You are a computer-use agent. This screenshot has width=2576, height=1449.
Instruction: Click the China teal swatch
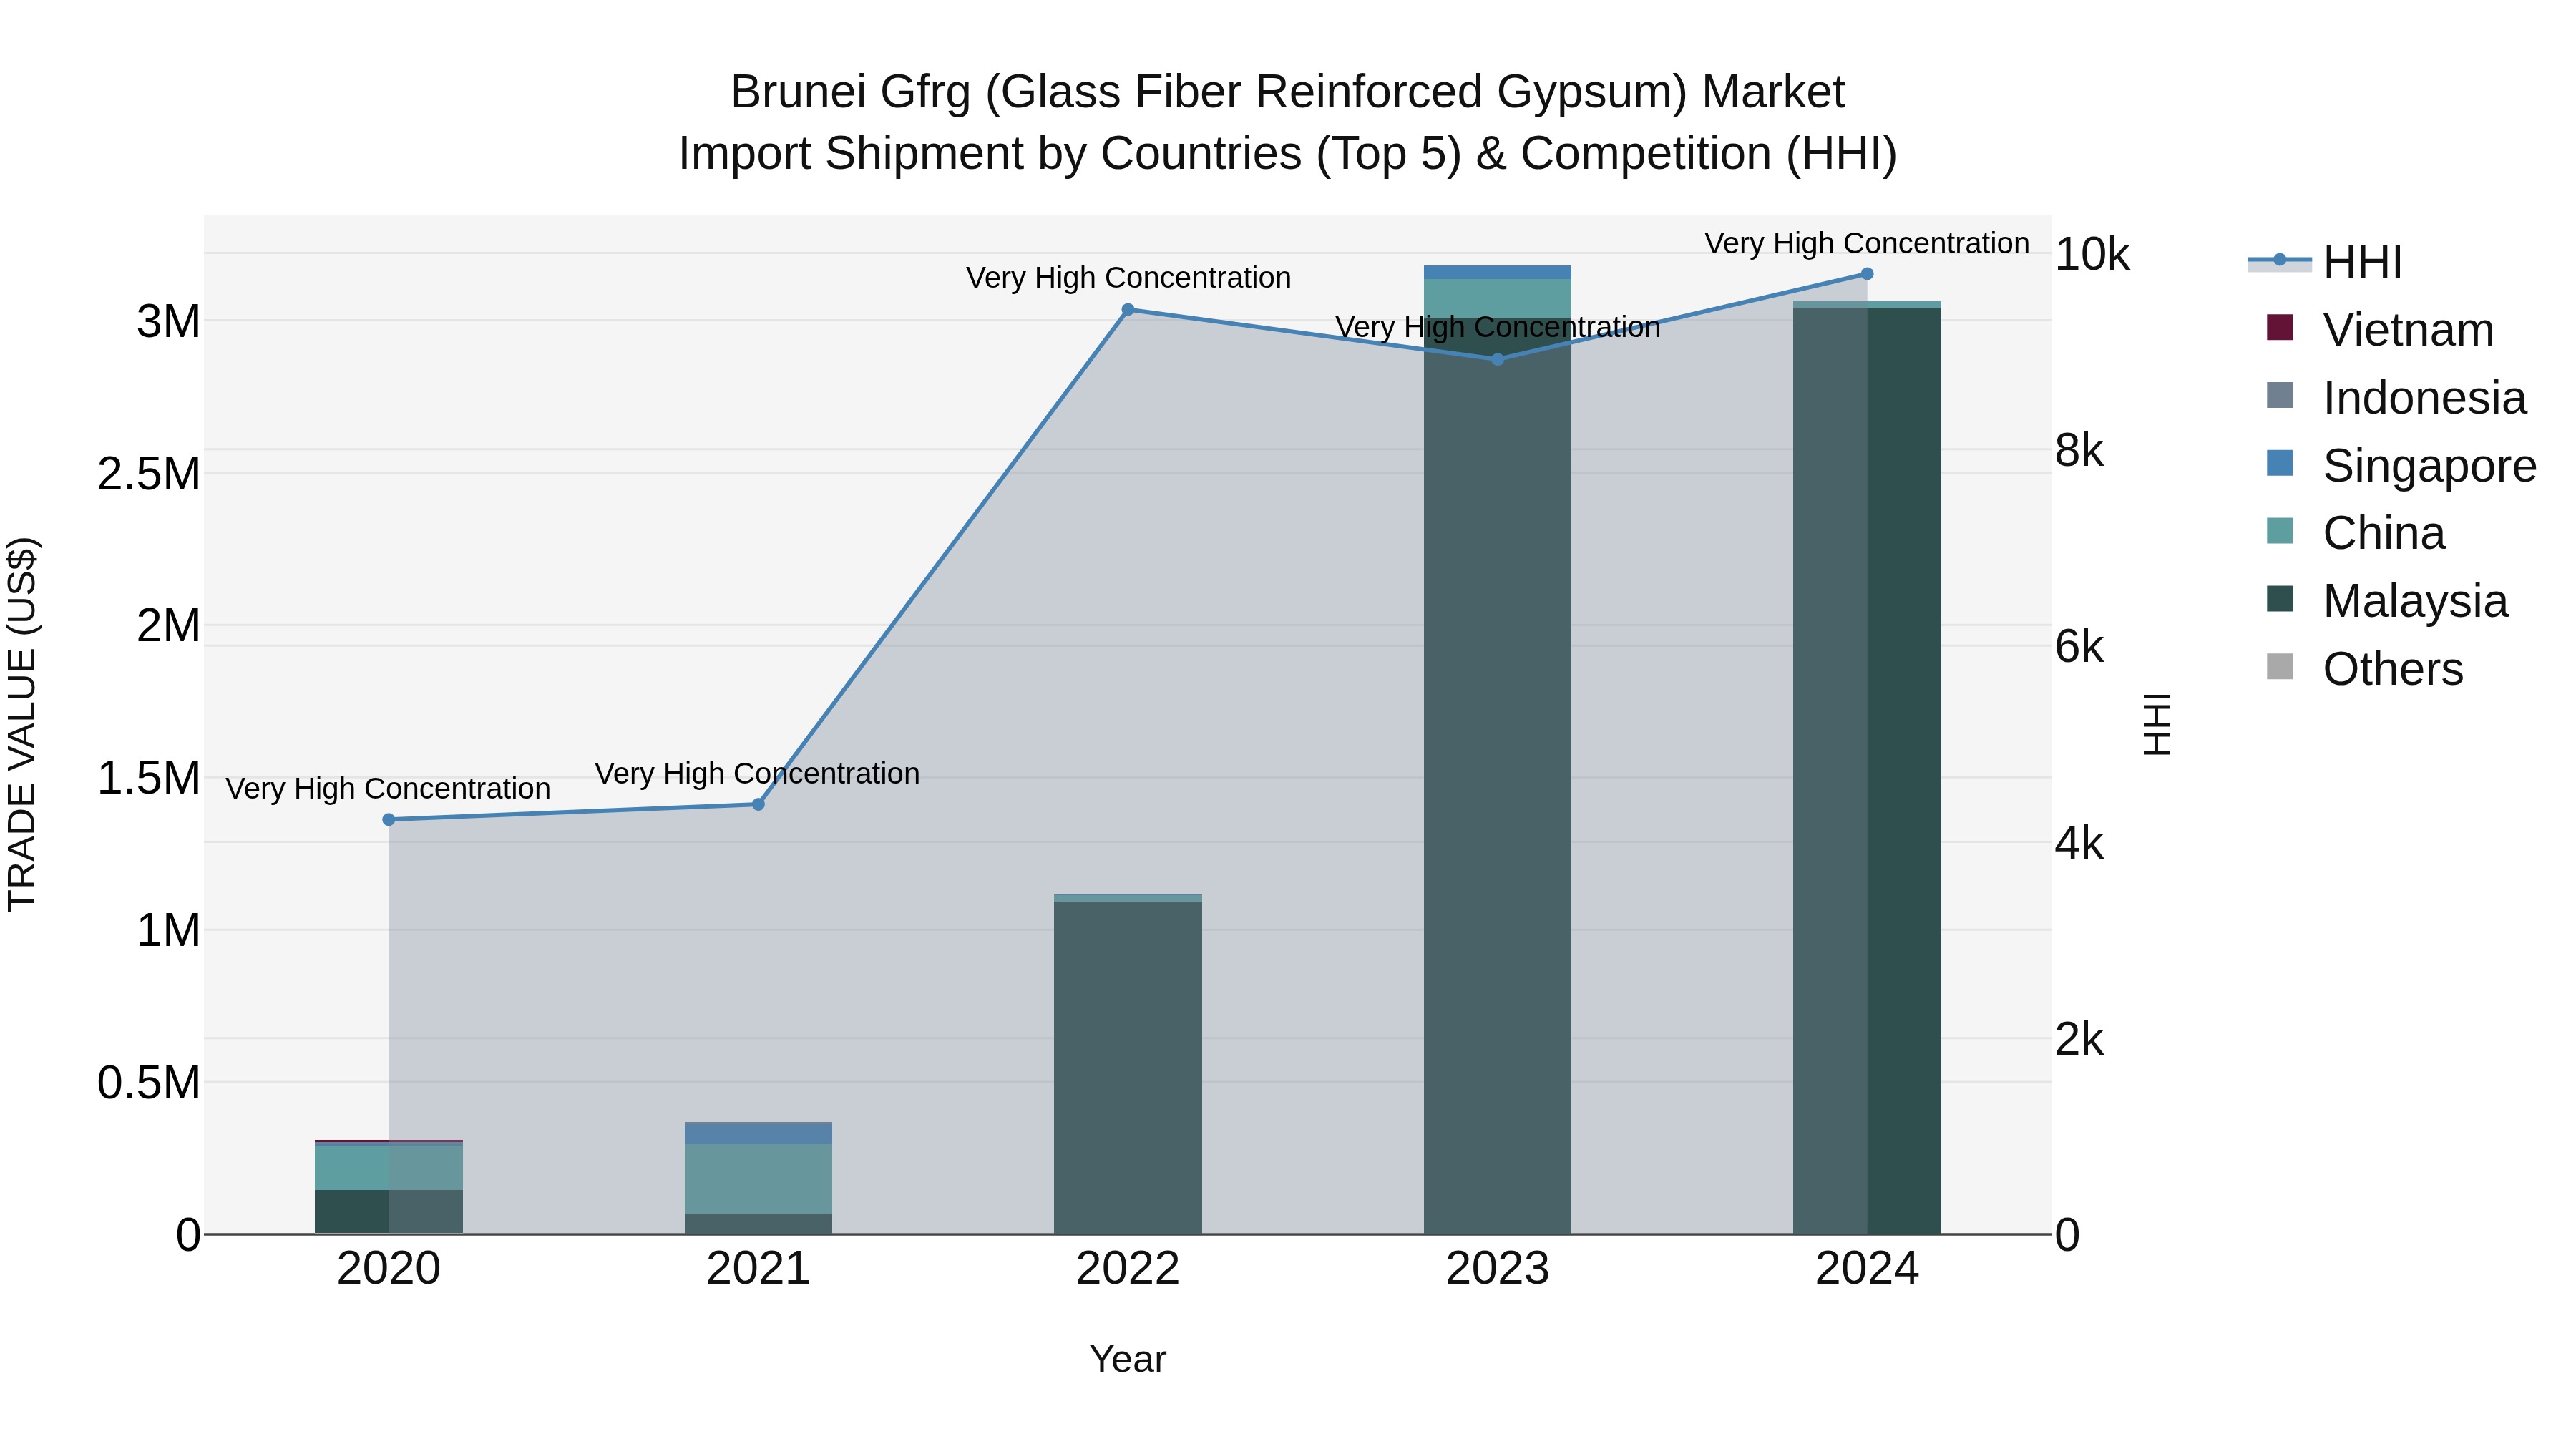(x=2280, y=531)
